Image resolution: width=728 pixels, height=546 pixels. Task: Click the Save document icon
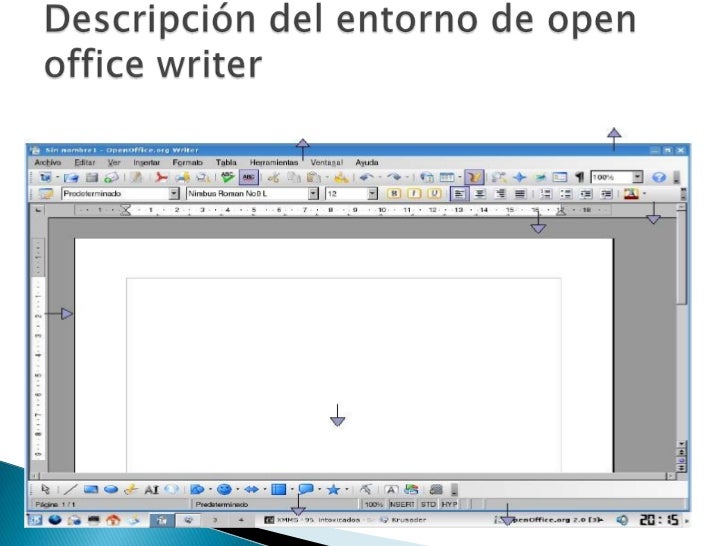[92, 177]
